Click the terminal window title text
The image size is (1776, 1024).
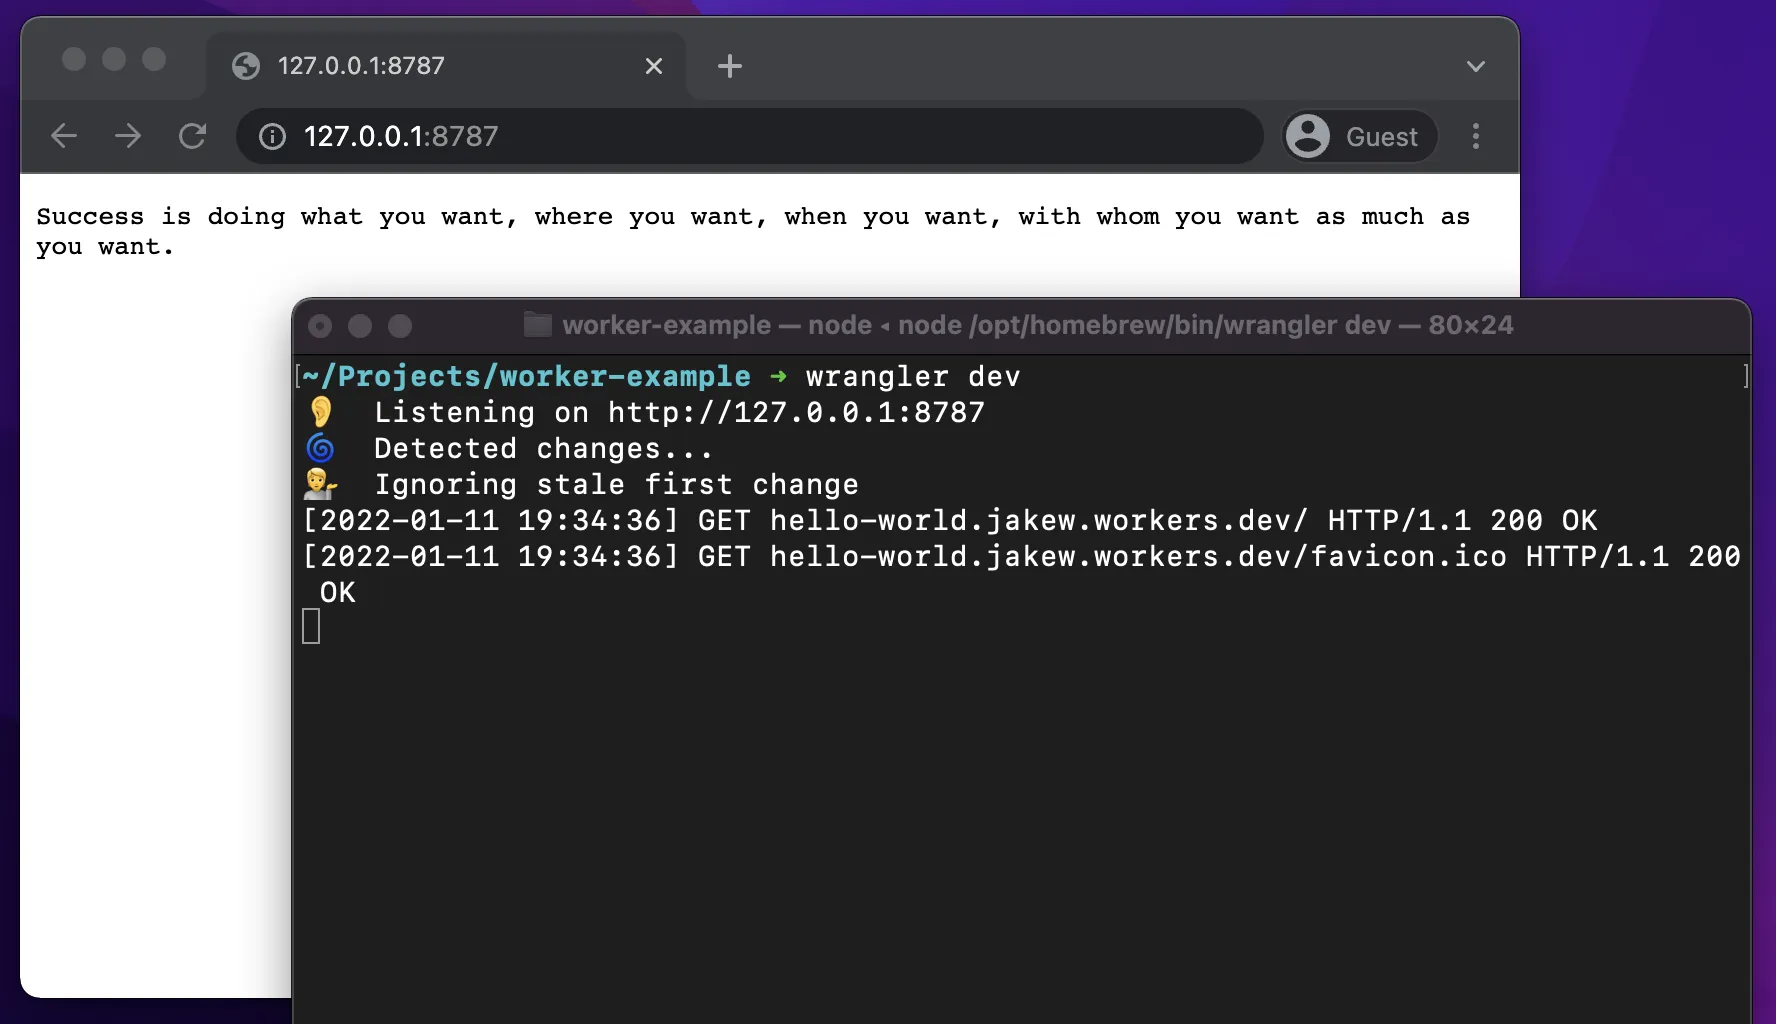tap(1038, 325)
